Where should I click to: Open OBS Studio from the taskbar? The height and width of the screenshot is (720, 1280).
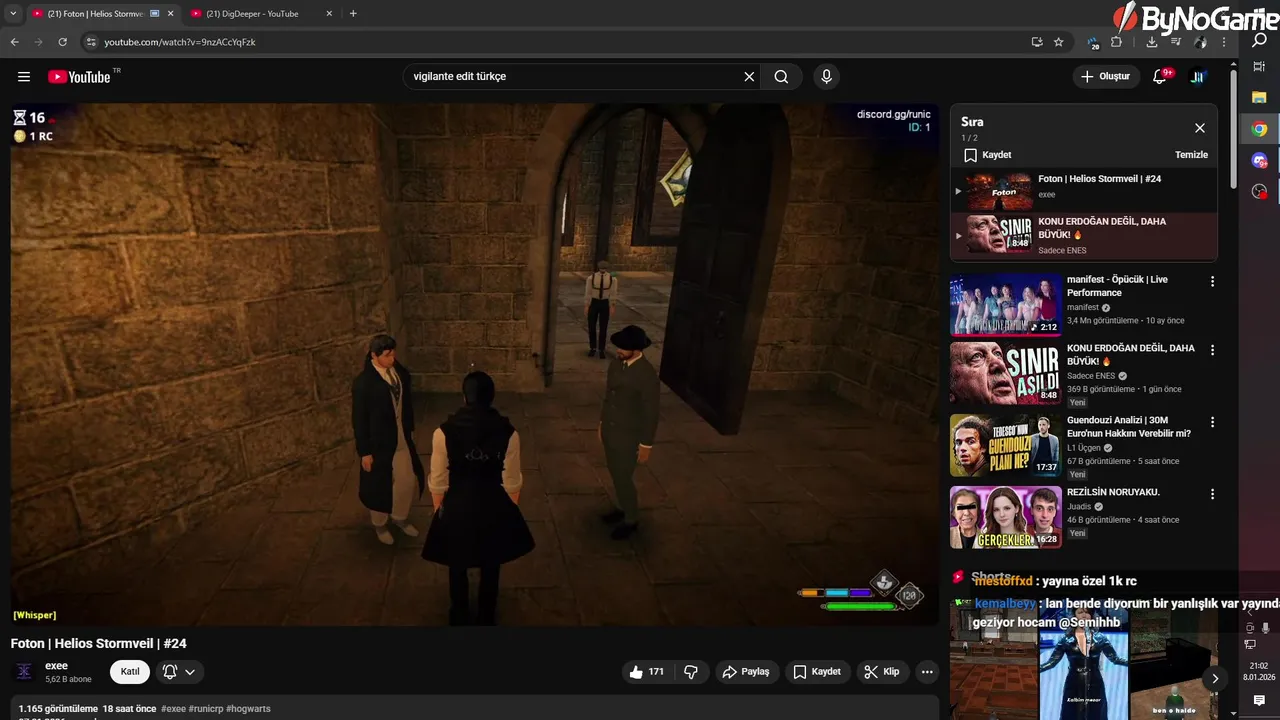pyautogui.click(x=1259, y=192)
